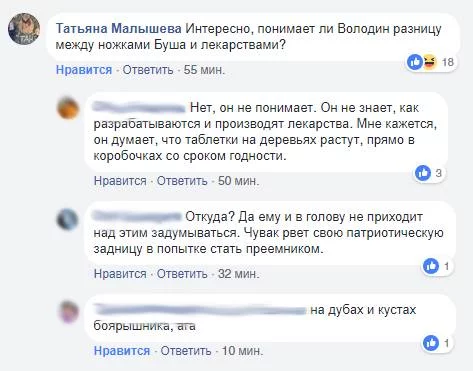
Task: Click the like icon on the боярышника comment
Action: (x=431, y=343)
